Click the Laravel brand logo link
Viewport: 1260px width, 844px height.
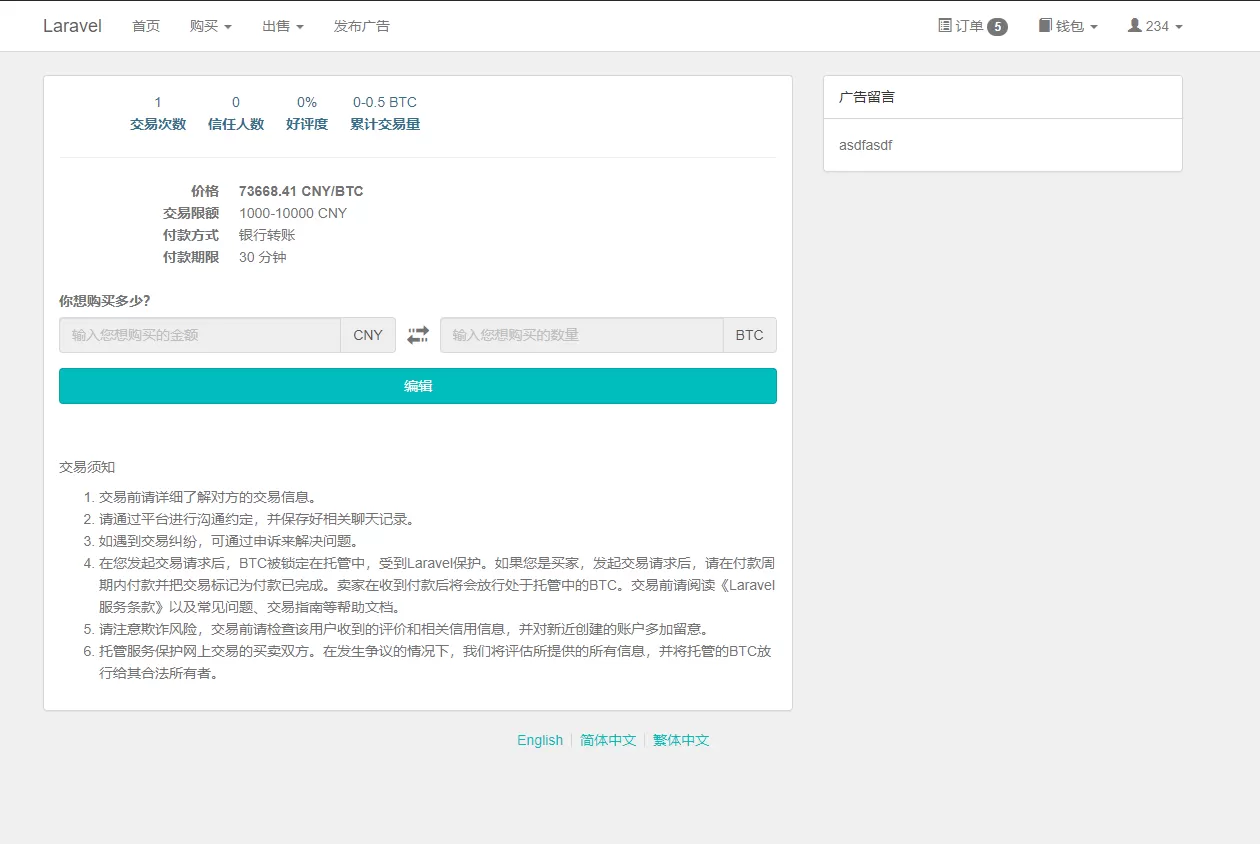pos(72,26)
